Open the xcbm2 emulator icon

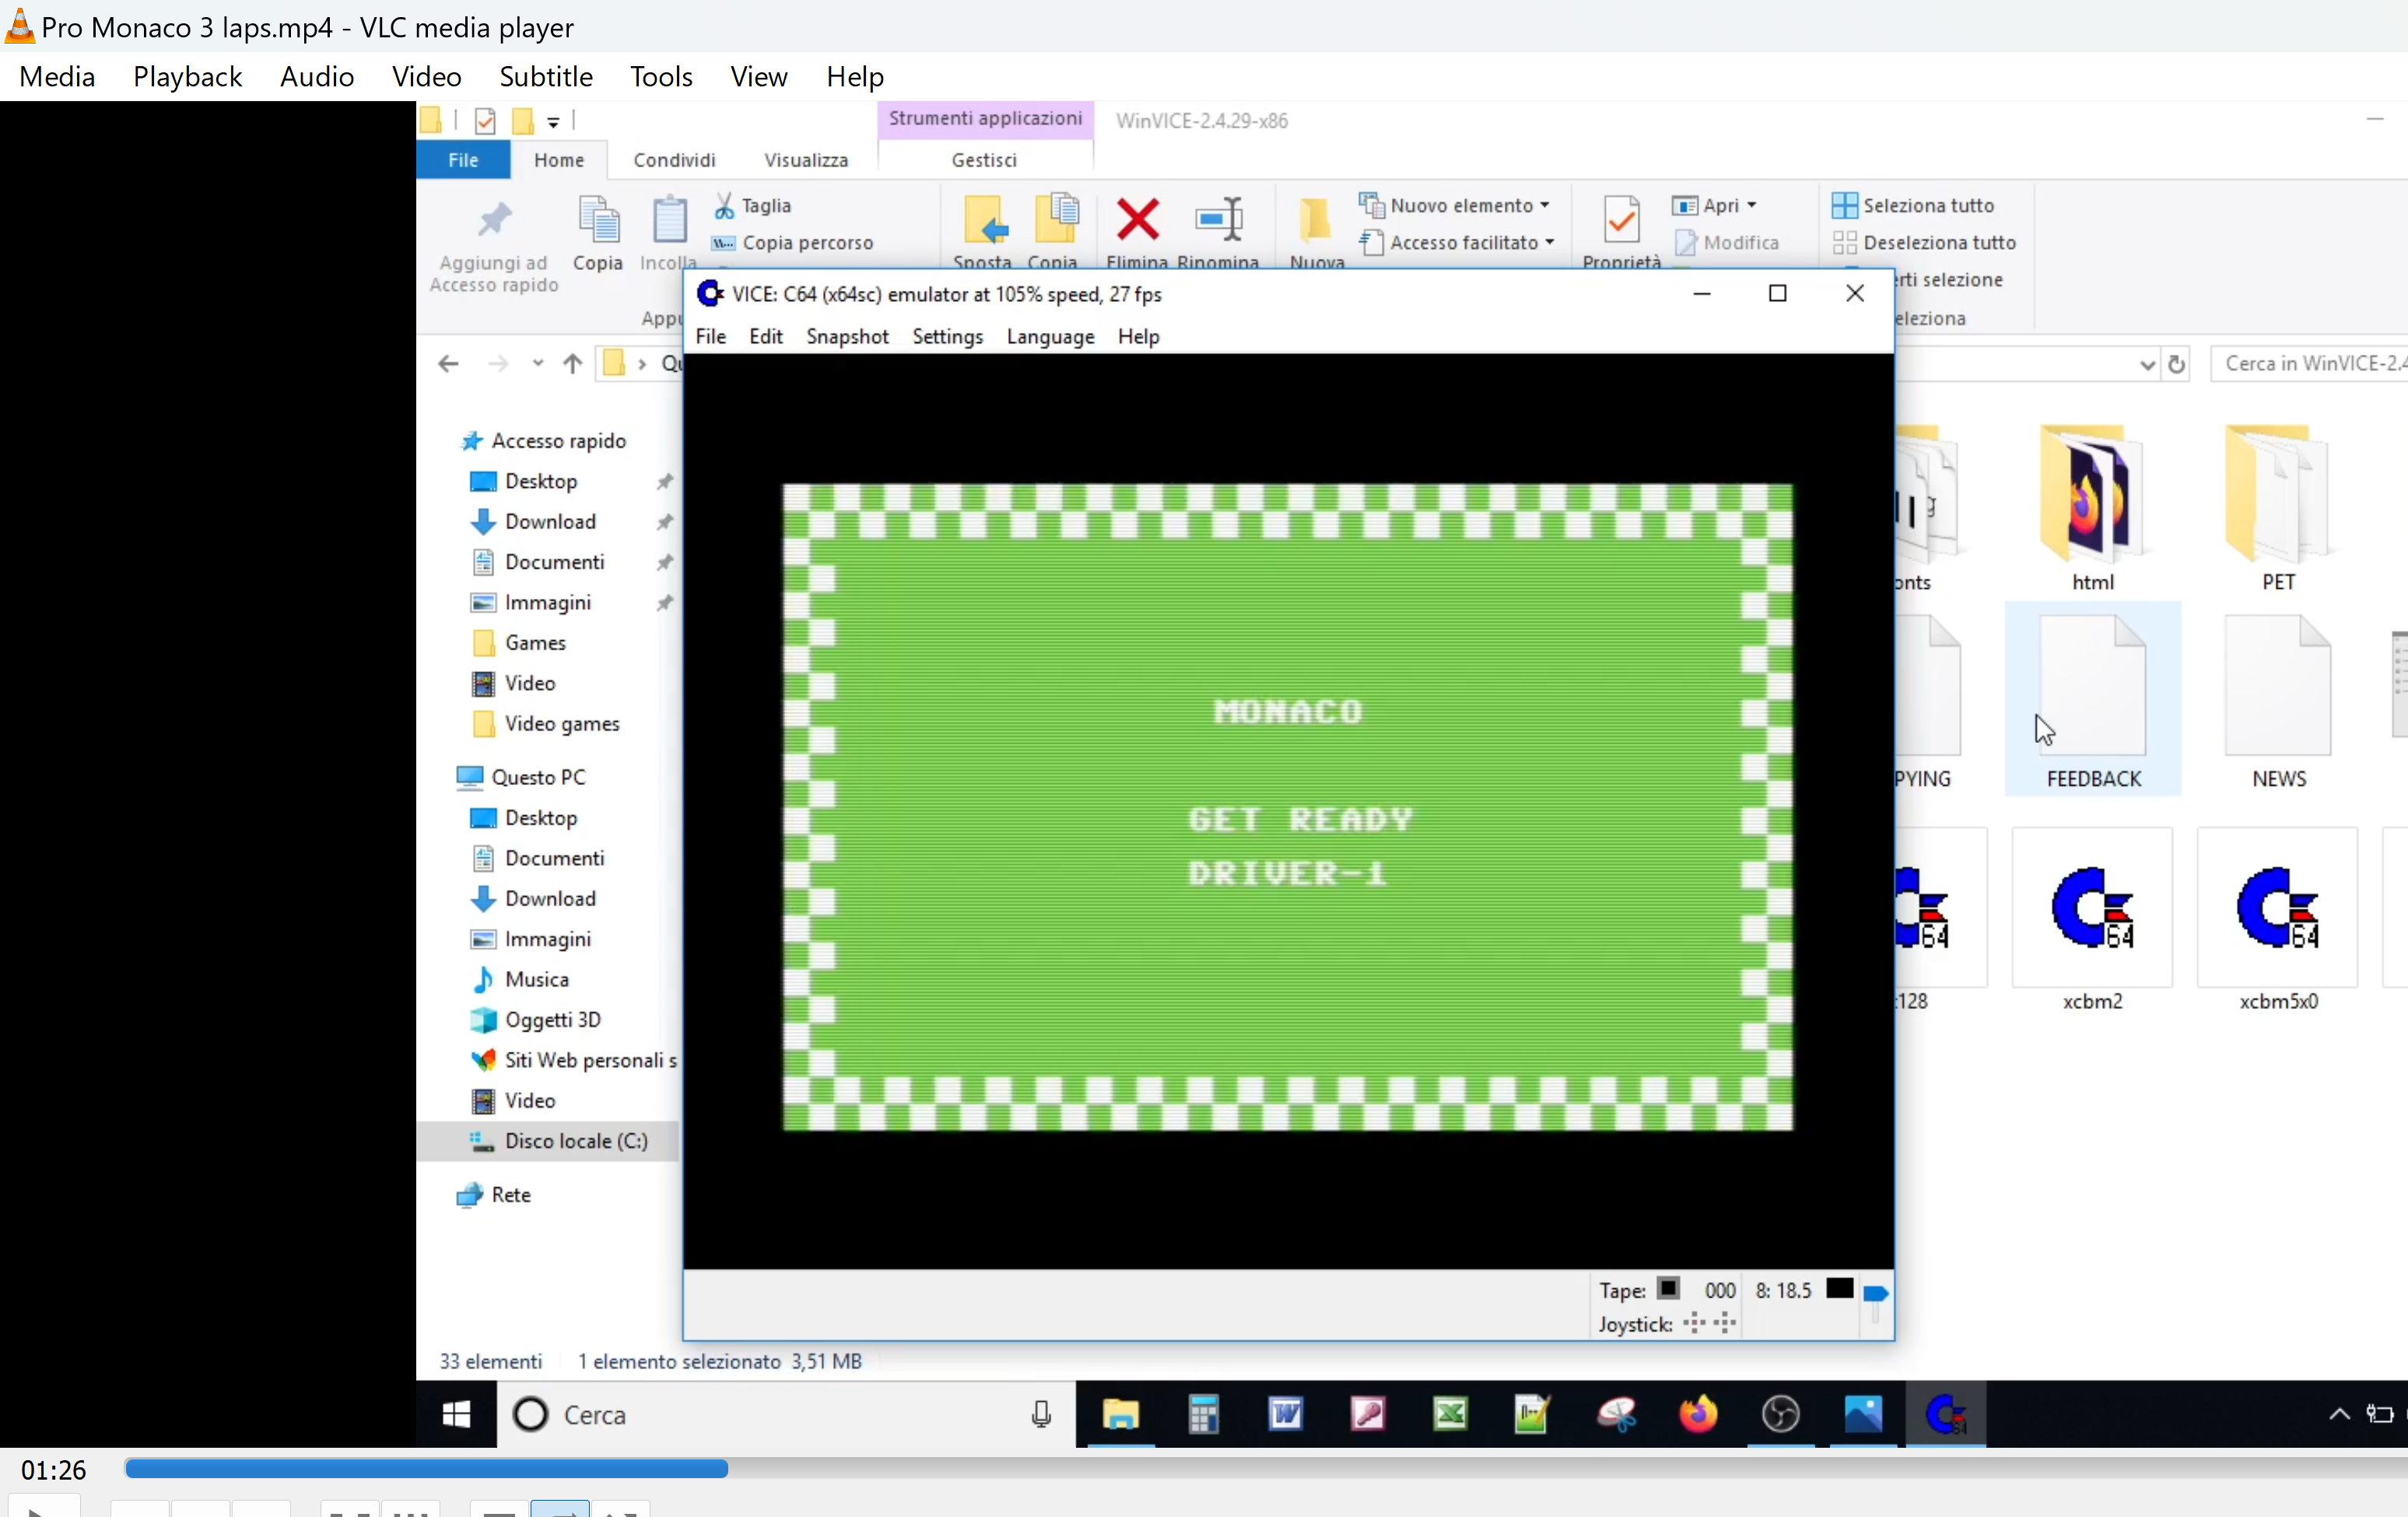(x=2091, y=908)
